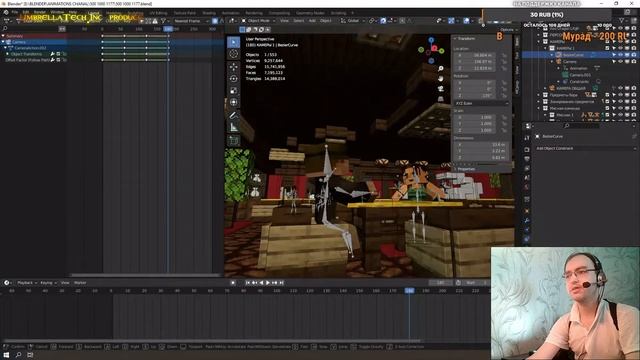Open the timeline Marker menu

pos(80,282)
